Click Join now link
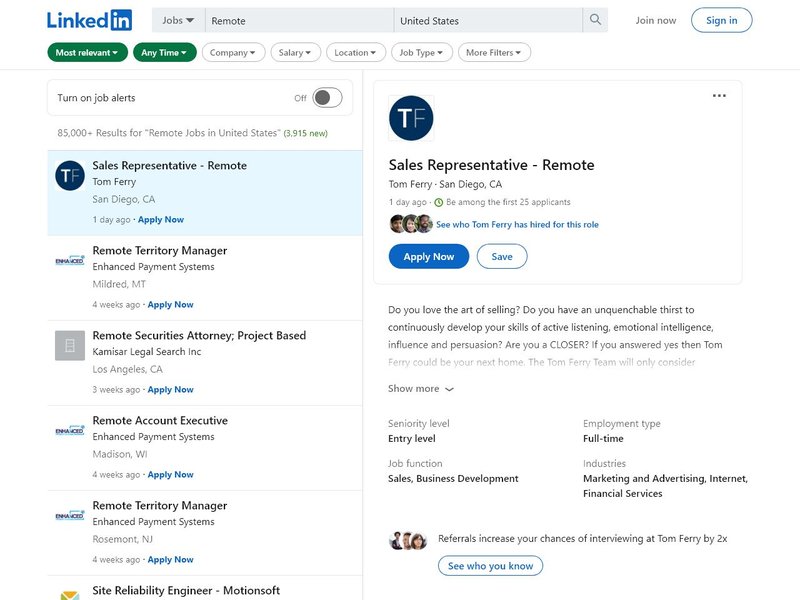Viewport: 800px width, 600px height. coord(656,20)
